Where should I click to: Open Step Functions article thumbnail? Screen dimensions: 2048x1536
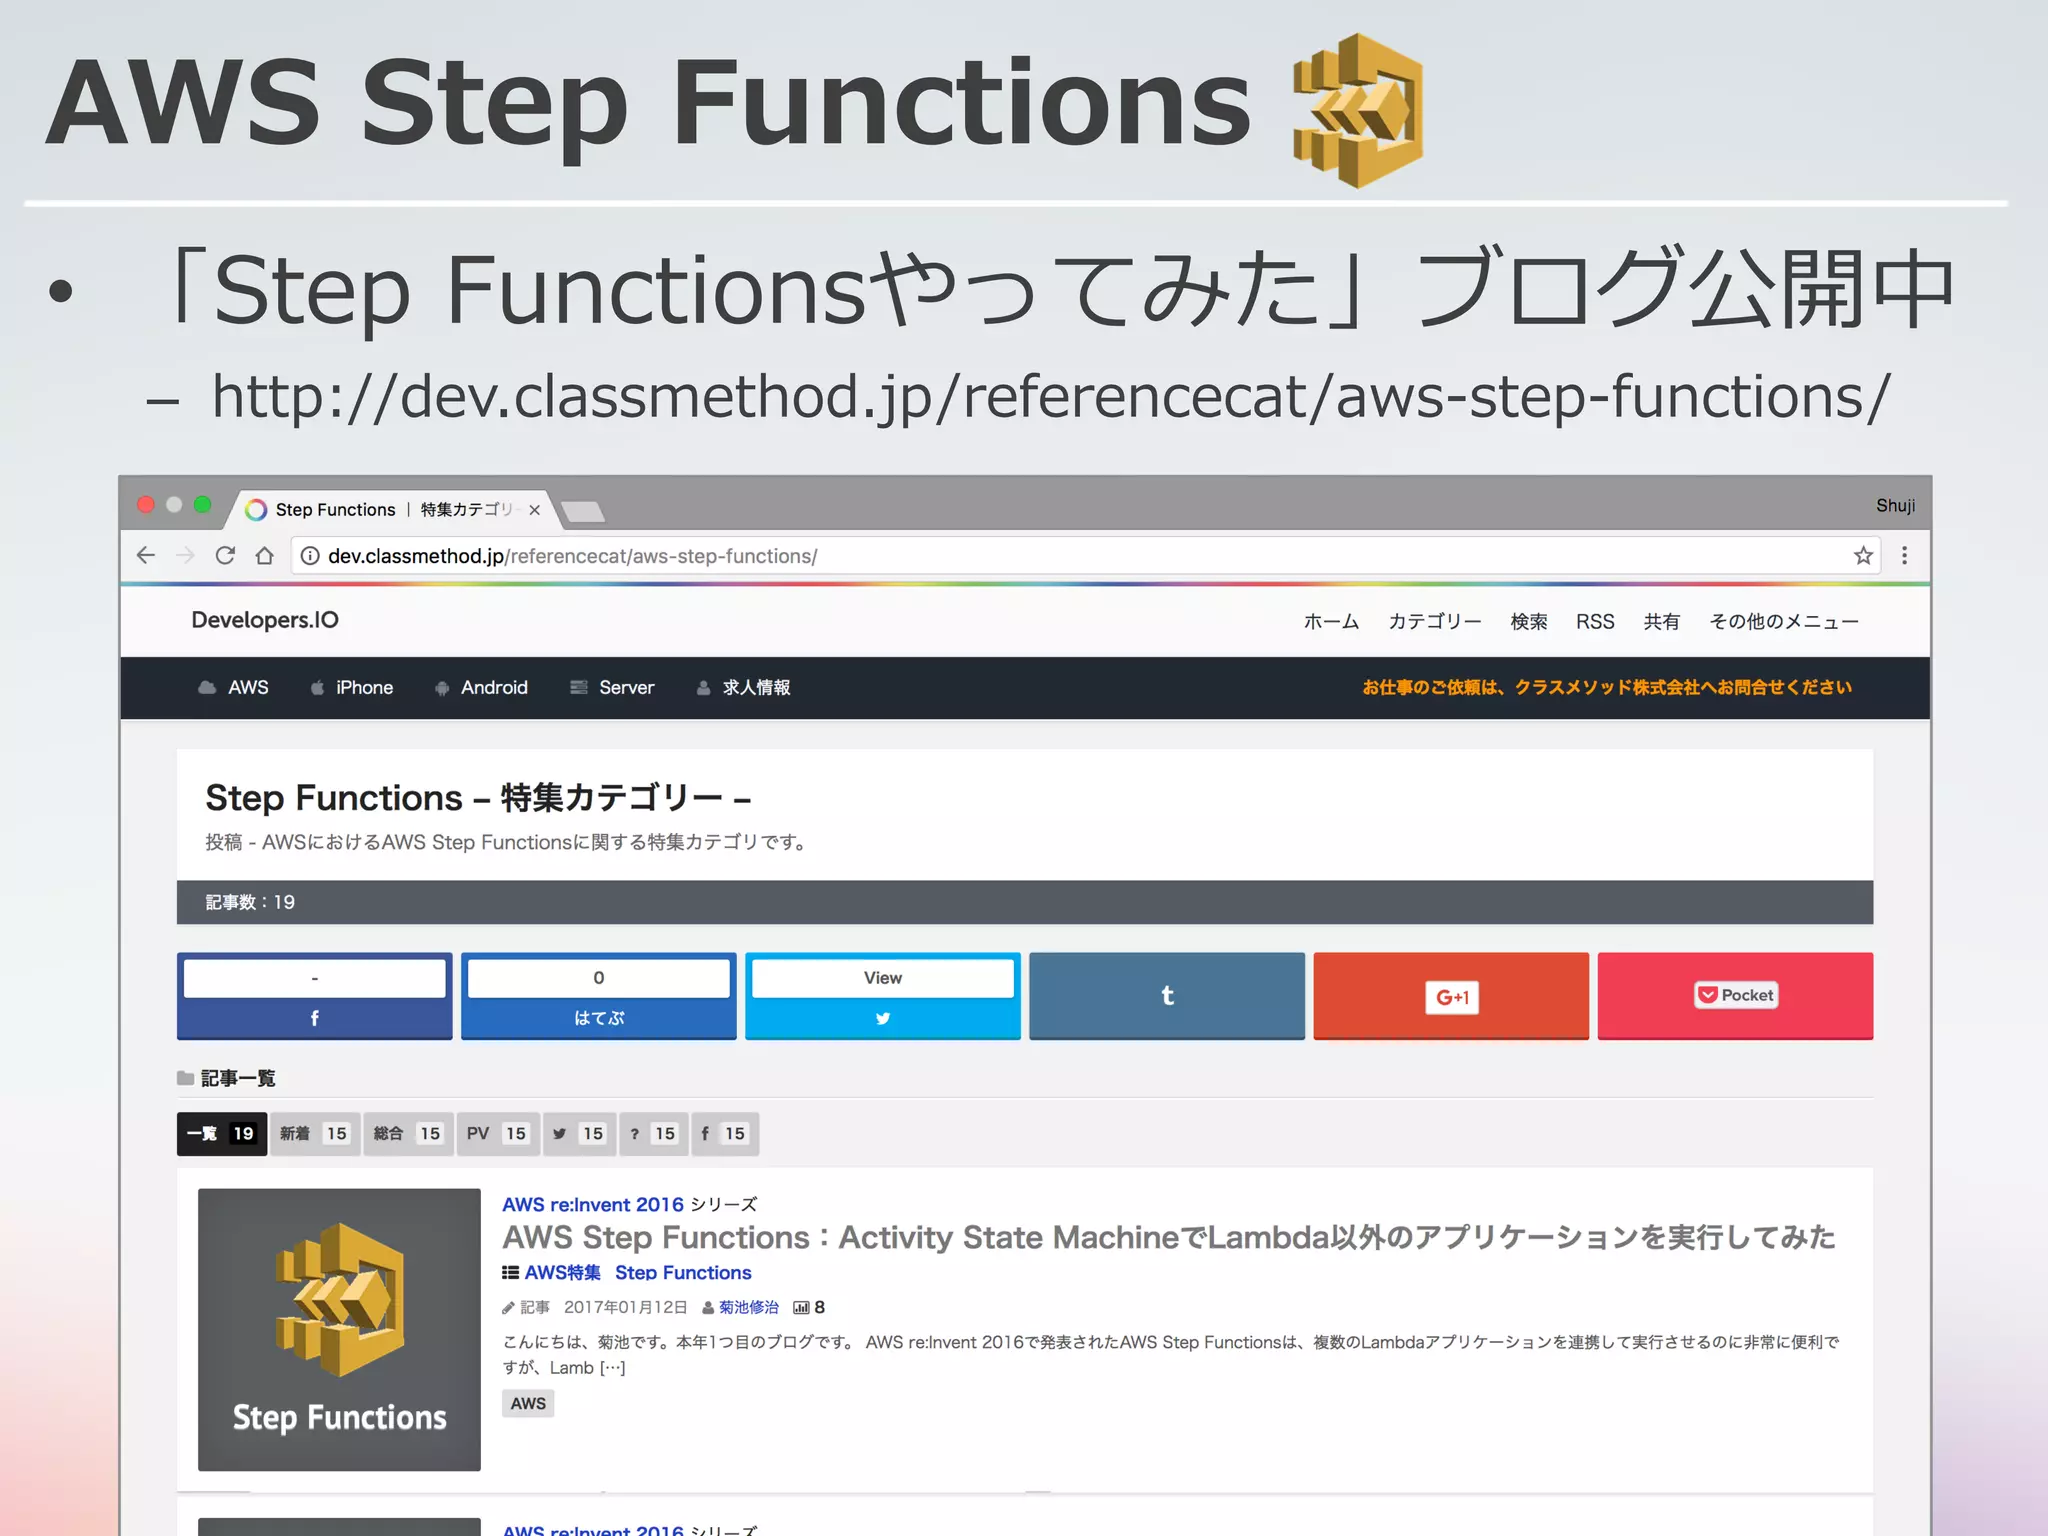(339, 1329)
